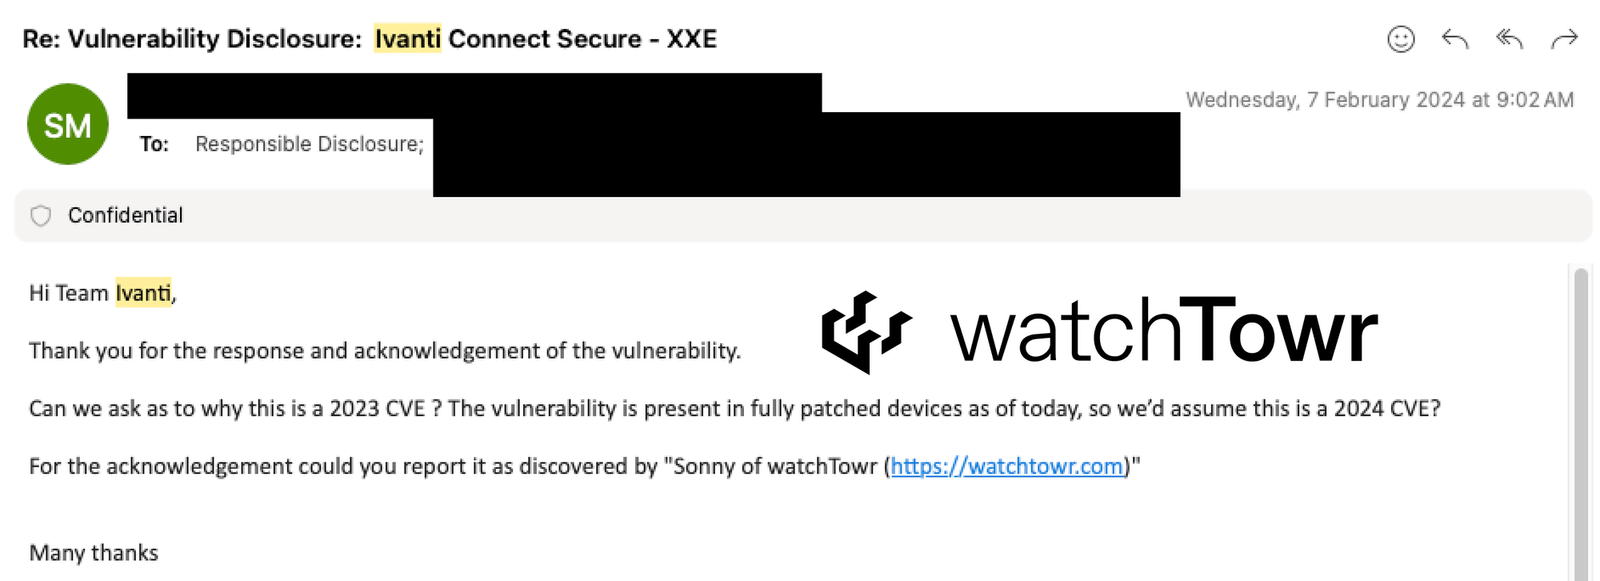This screenshot has height=581, width=1600.
Task: Open the Wednesday 7 February timestamp details
Action: tap(1379, 99)
